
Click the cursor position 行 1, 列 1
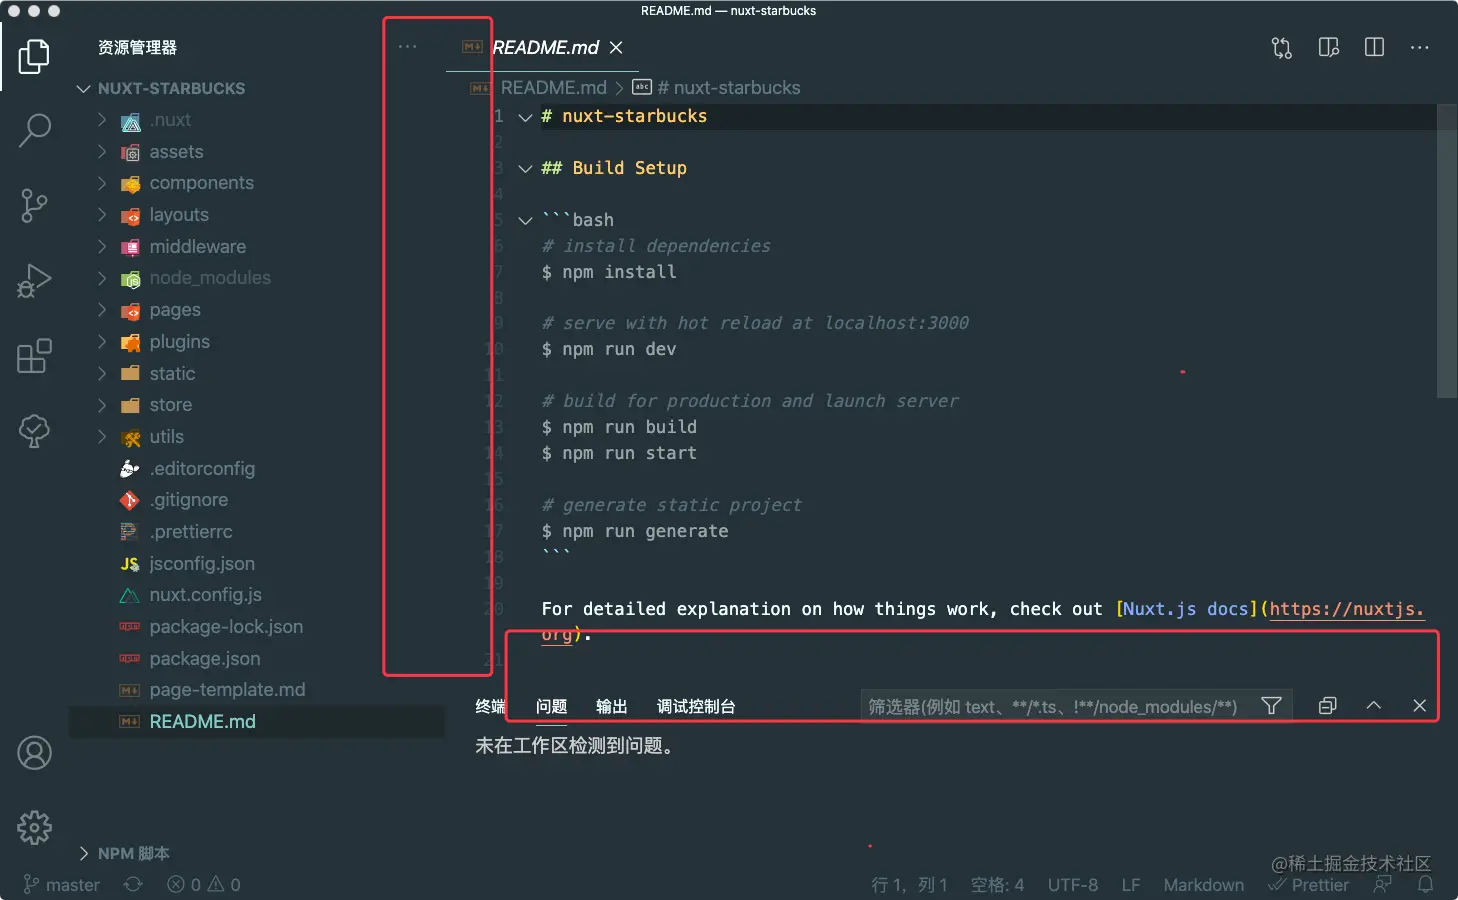909,885
